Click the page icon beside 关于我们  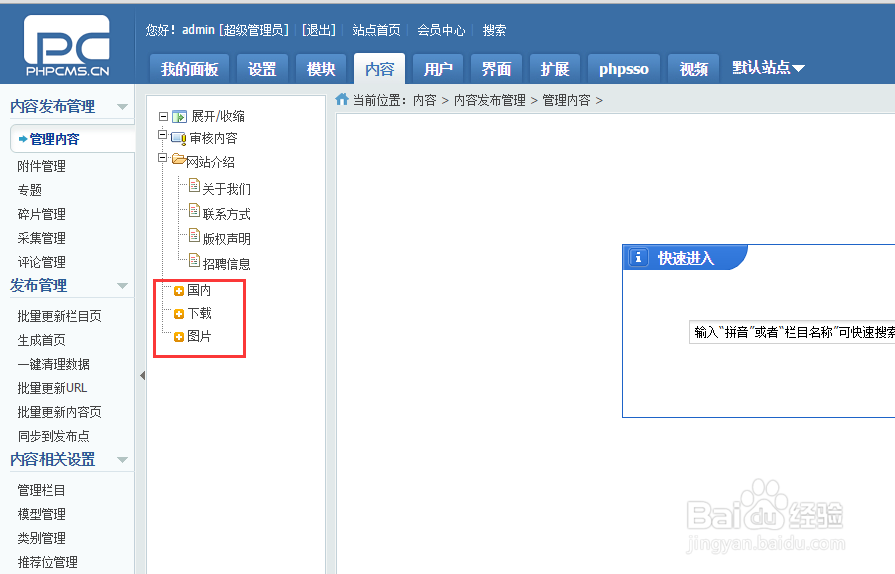click(x=194, y=185)
